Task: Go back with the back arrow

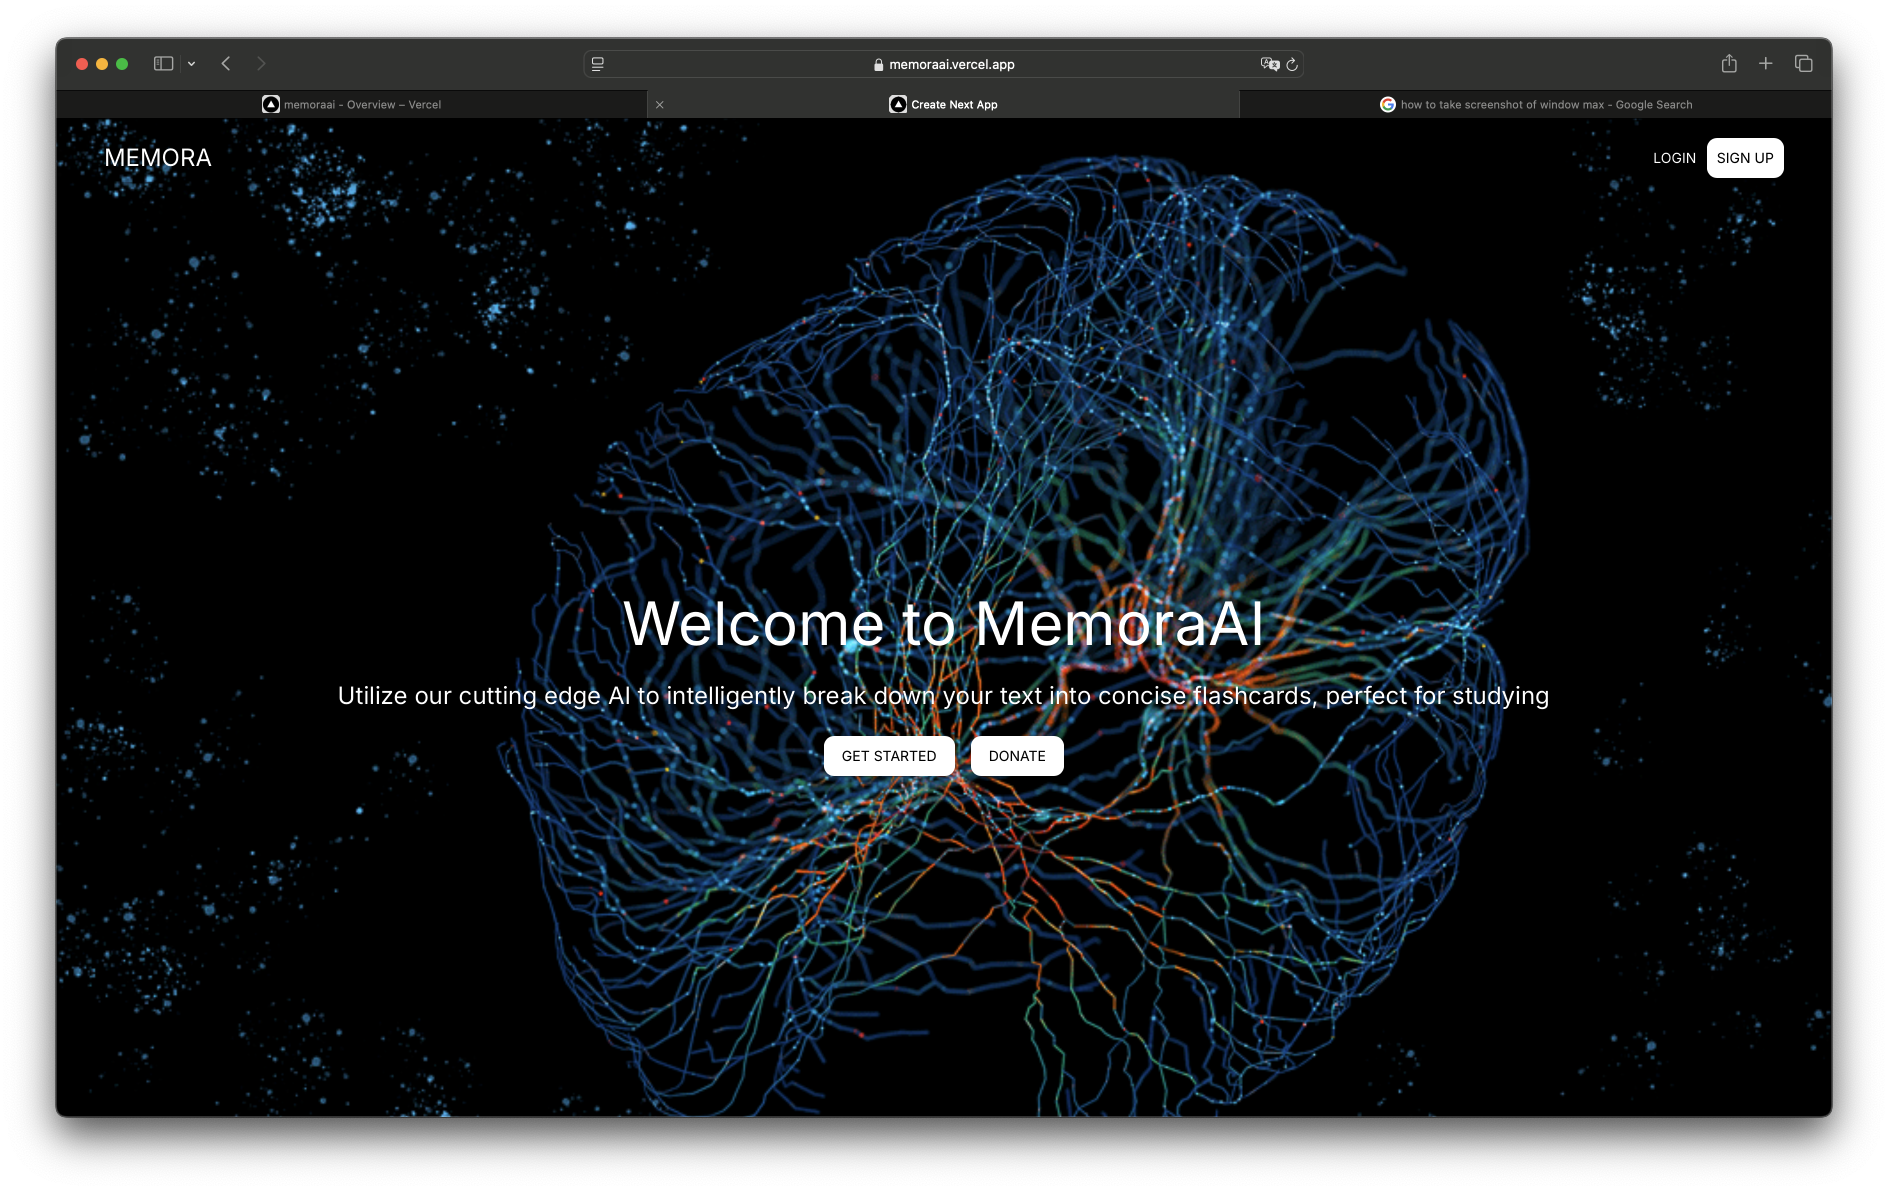Action: [226, 64]
